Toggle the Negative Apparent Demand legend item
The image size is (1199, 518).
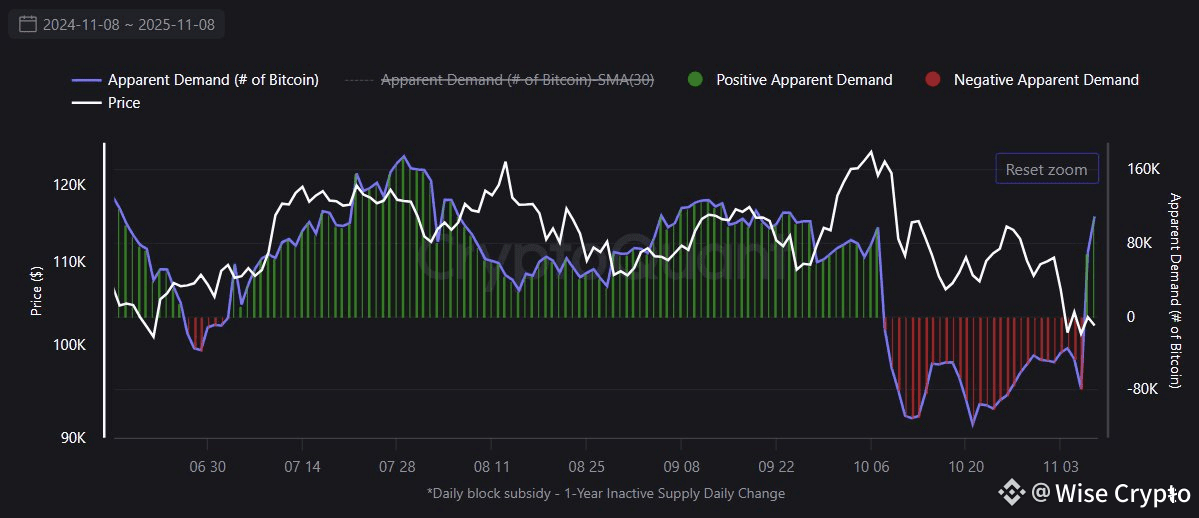1032,80
